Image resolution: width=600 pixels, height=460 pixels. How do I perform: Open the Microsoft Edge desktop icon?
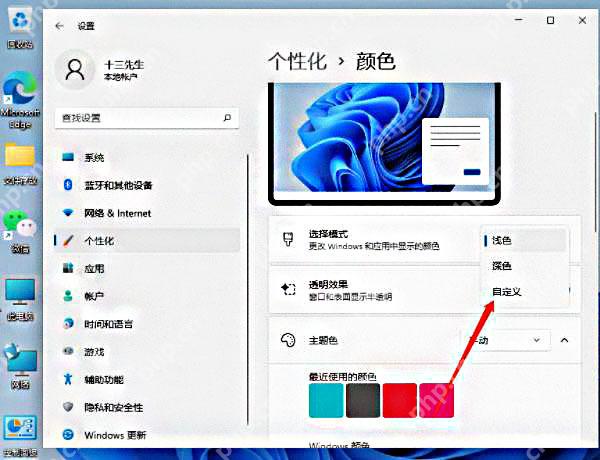20,101
